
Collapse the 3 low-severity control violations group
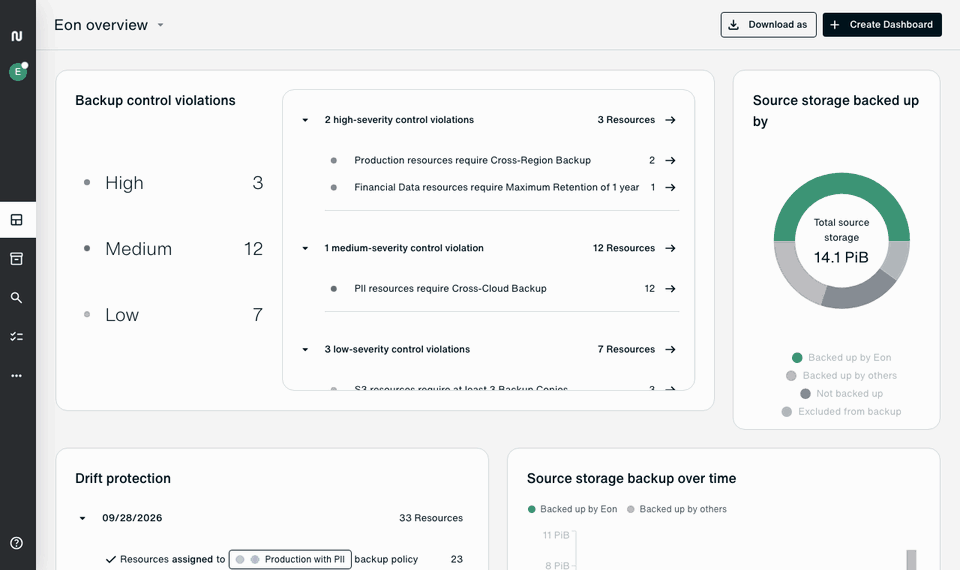pos(305,350)
